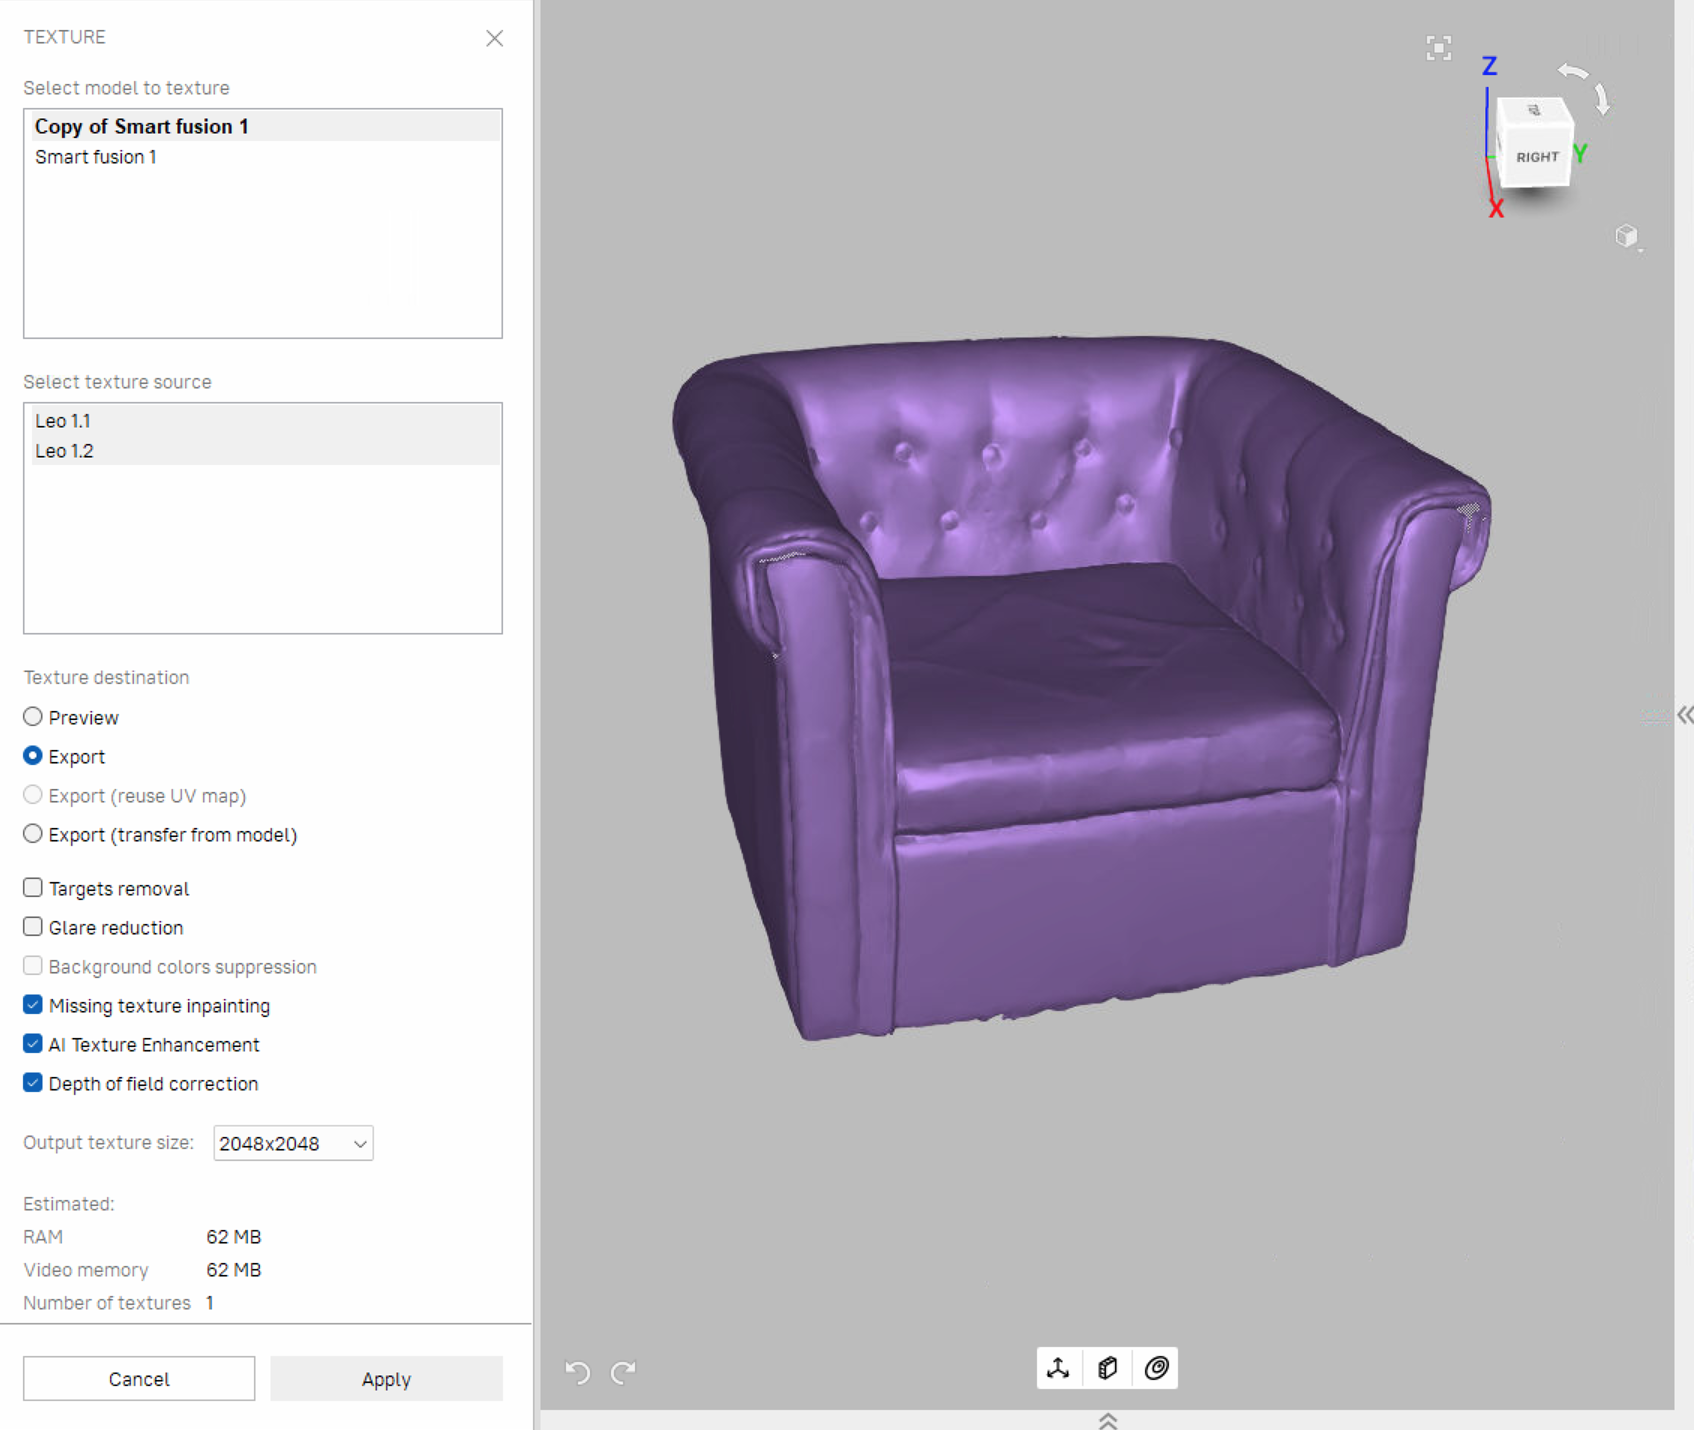The image size is (1694, 1430).
Task: Enable the Targets removal checkbox
Action: pyautogui.click(x=33, y=888)
